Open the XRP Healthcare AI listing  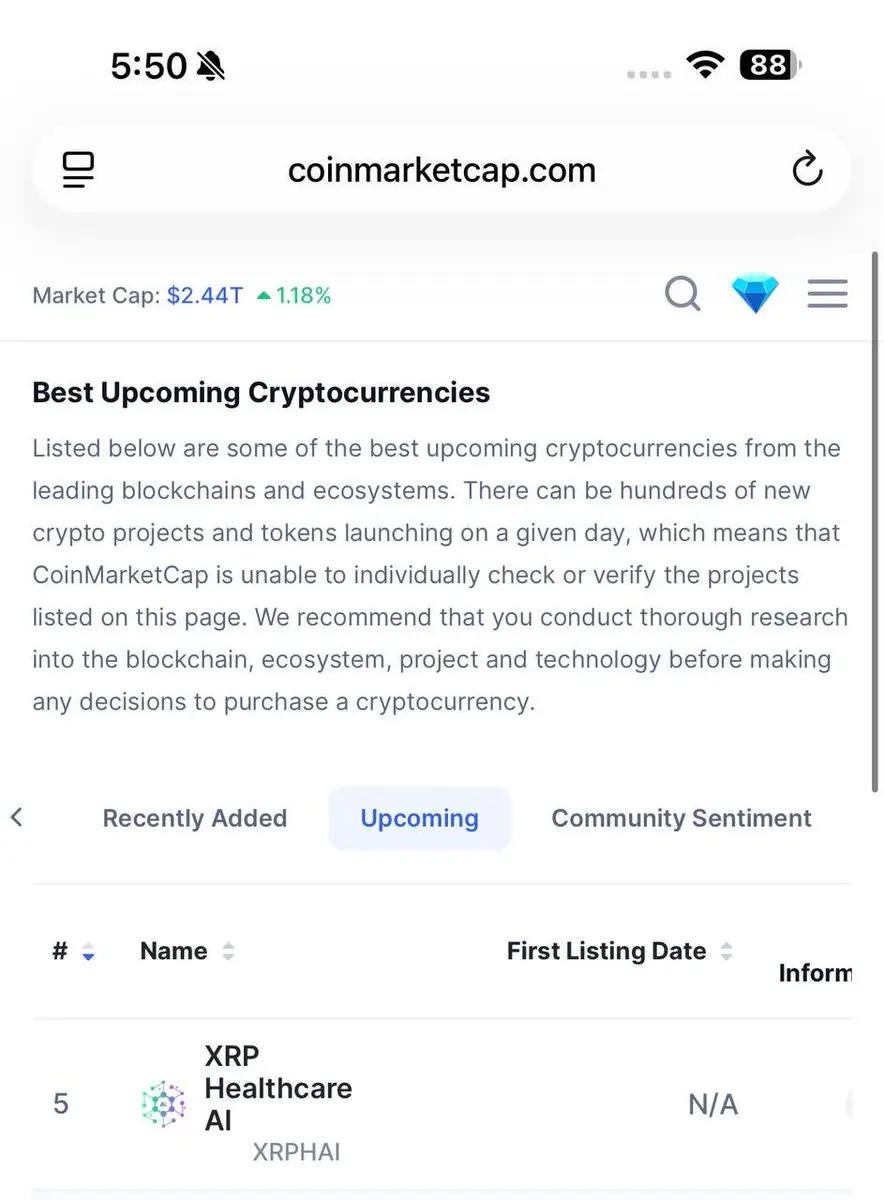pyautogui.click(x=442, y=1104)
